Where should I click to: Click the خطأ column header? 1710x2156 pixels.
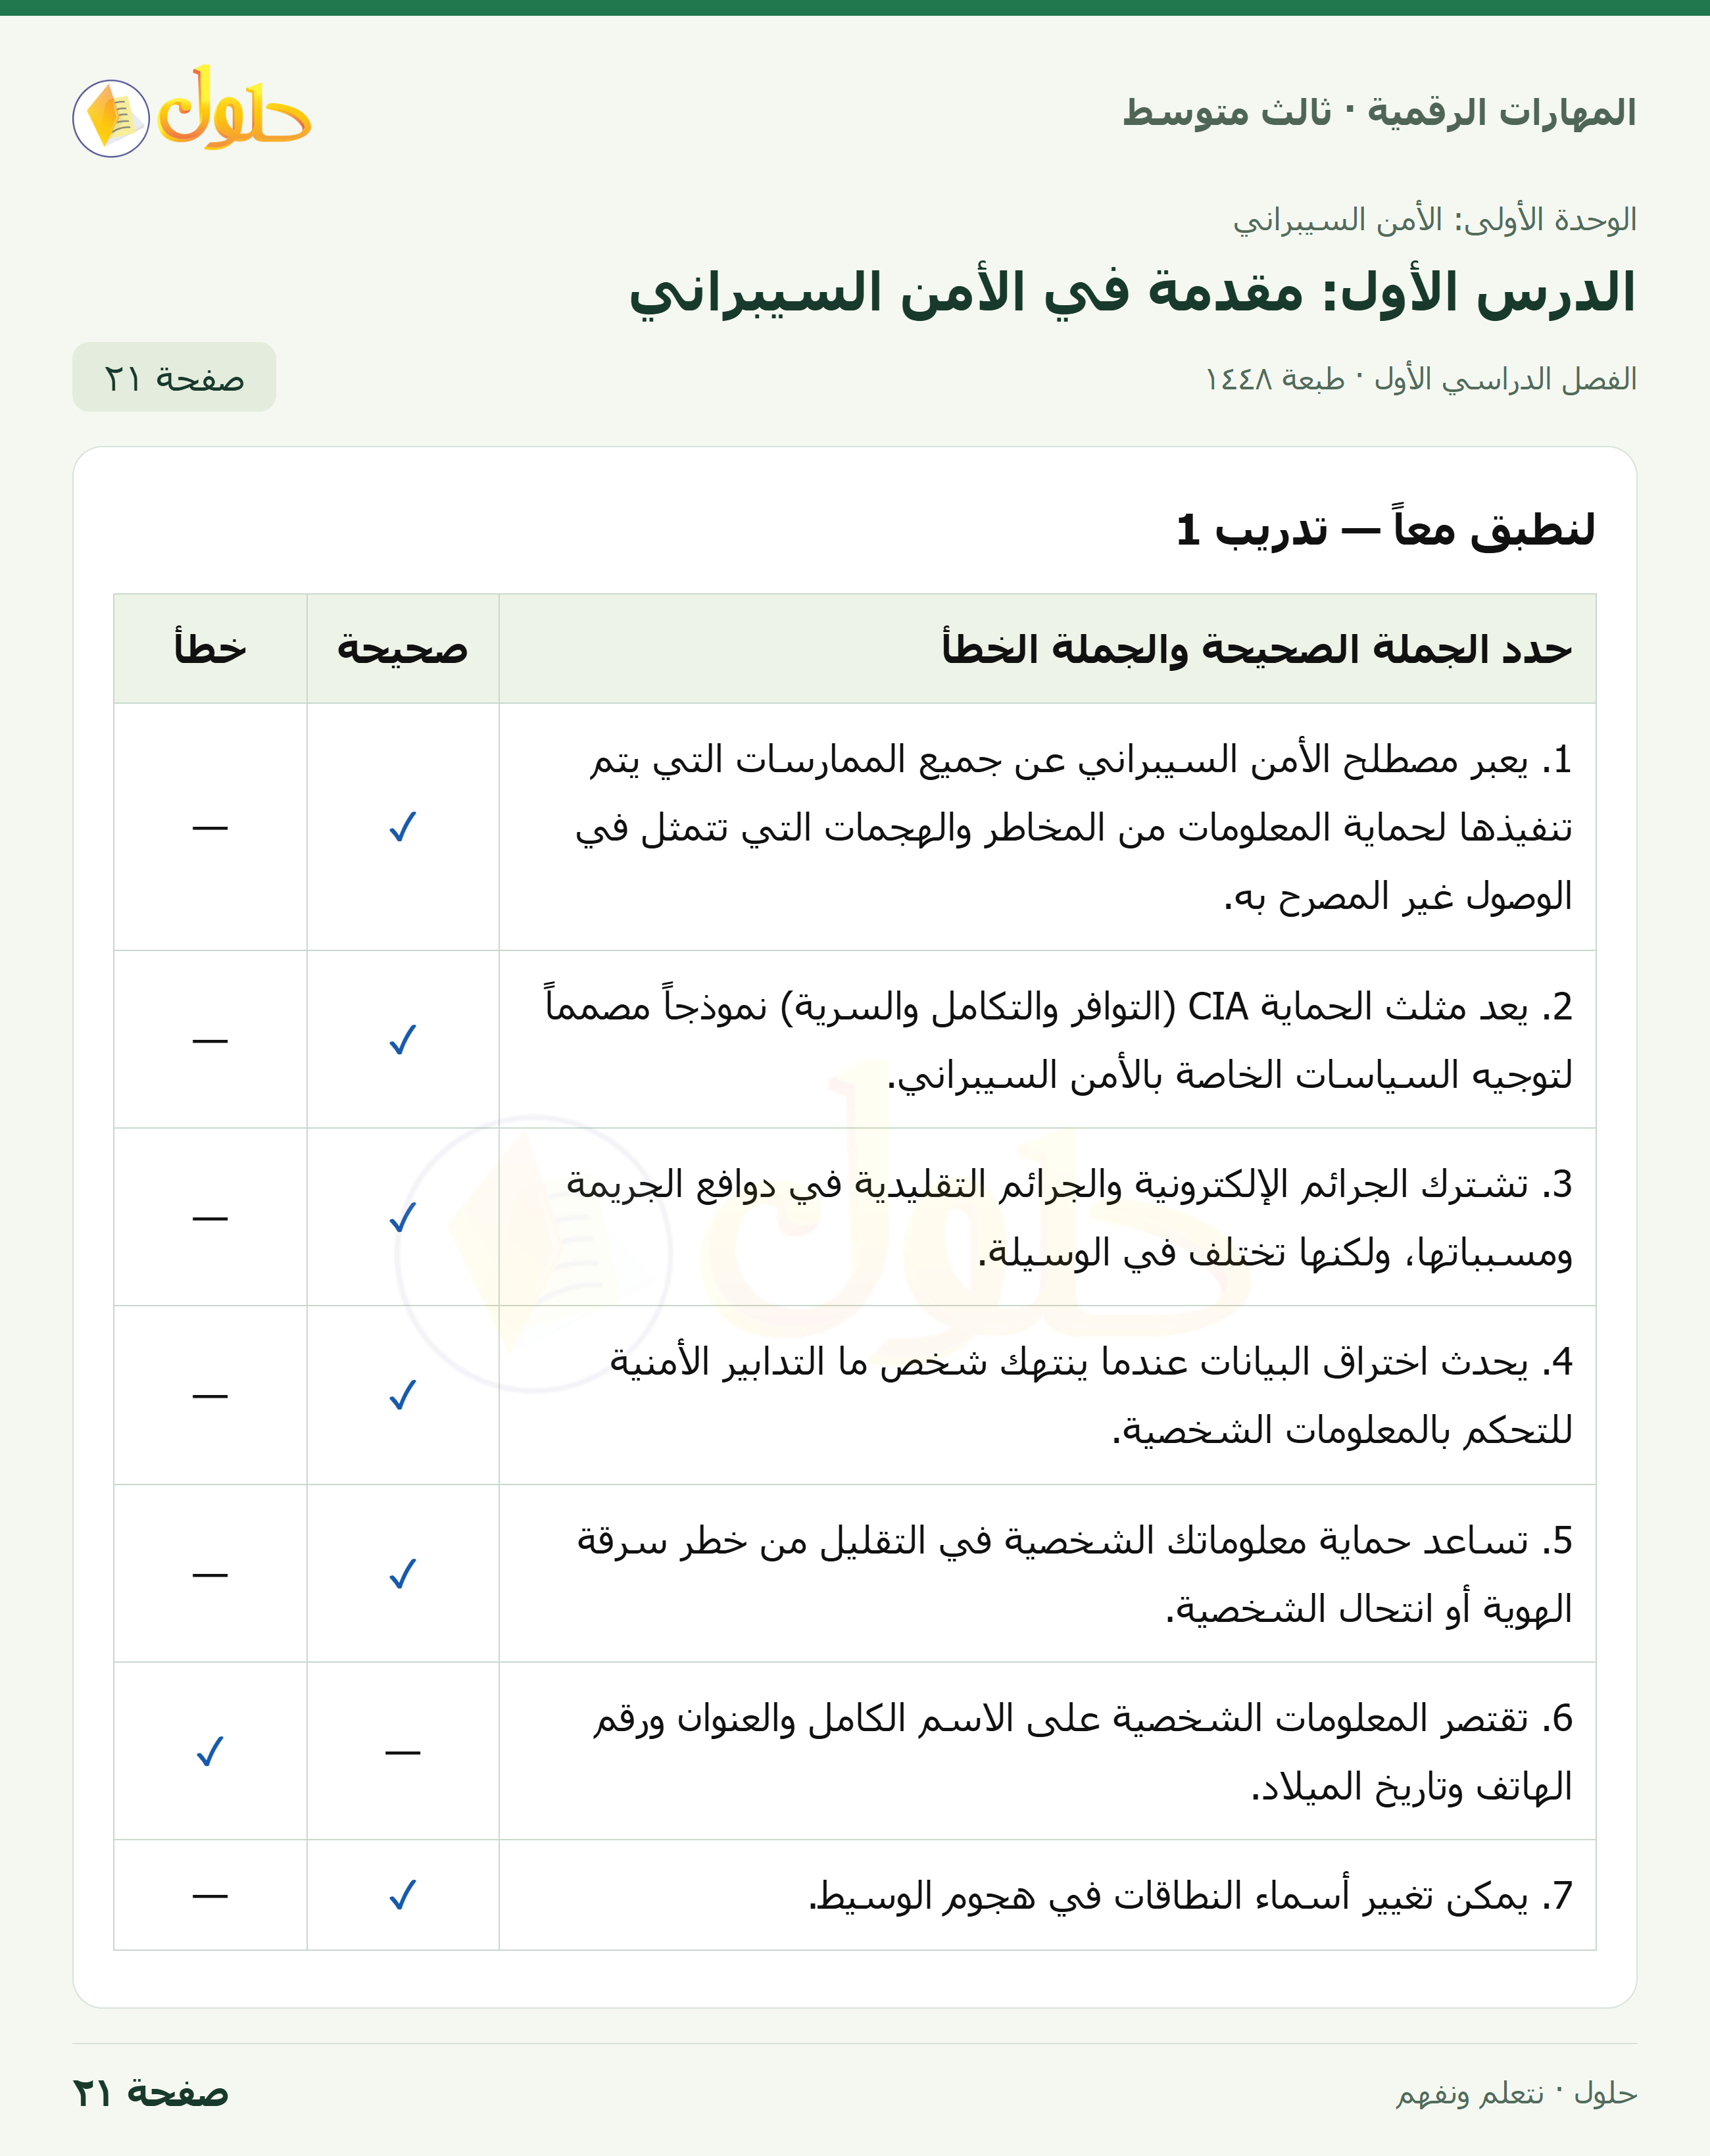click(x=210, y=649)
